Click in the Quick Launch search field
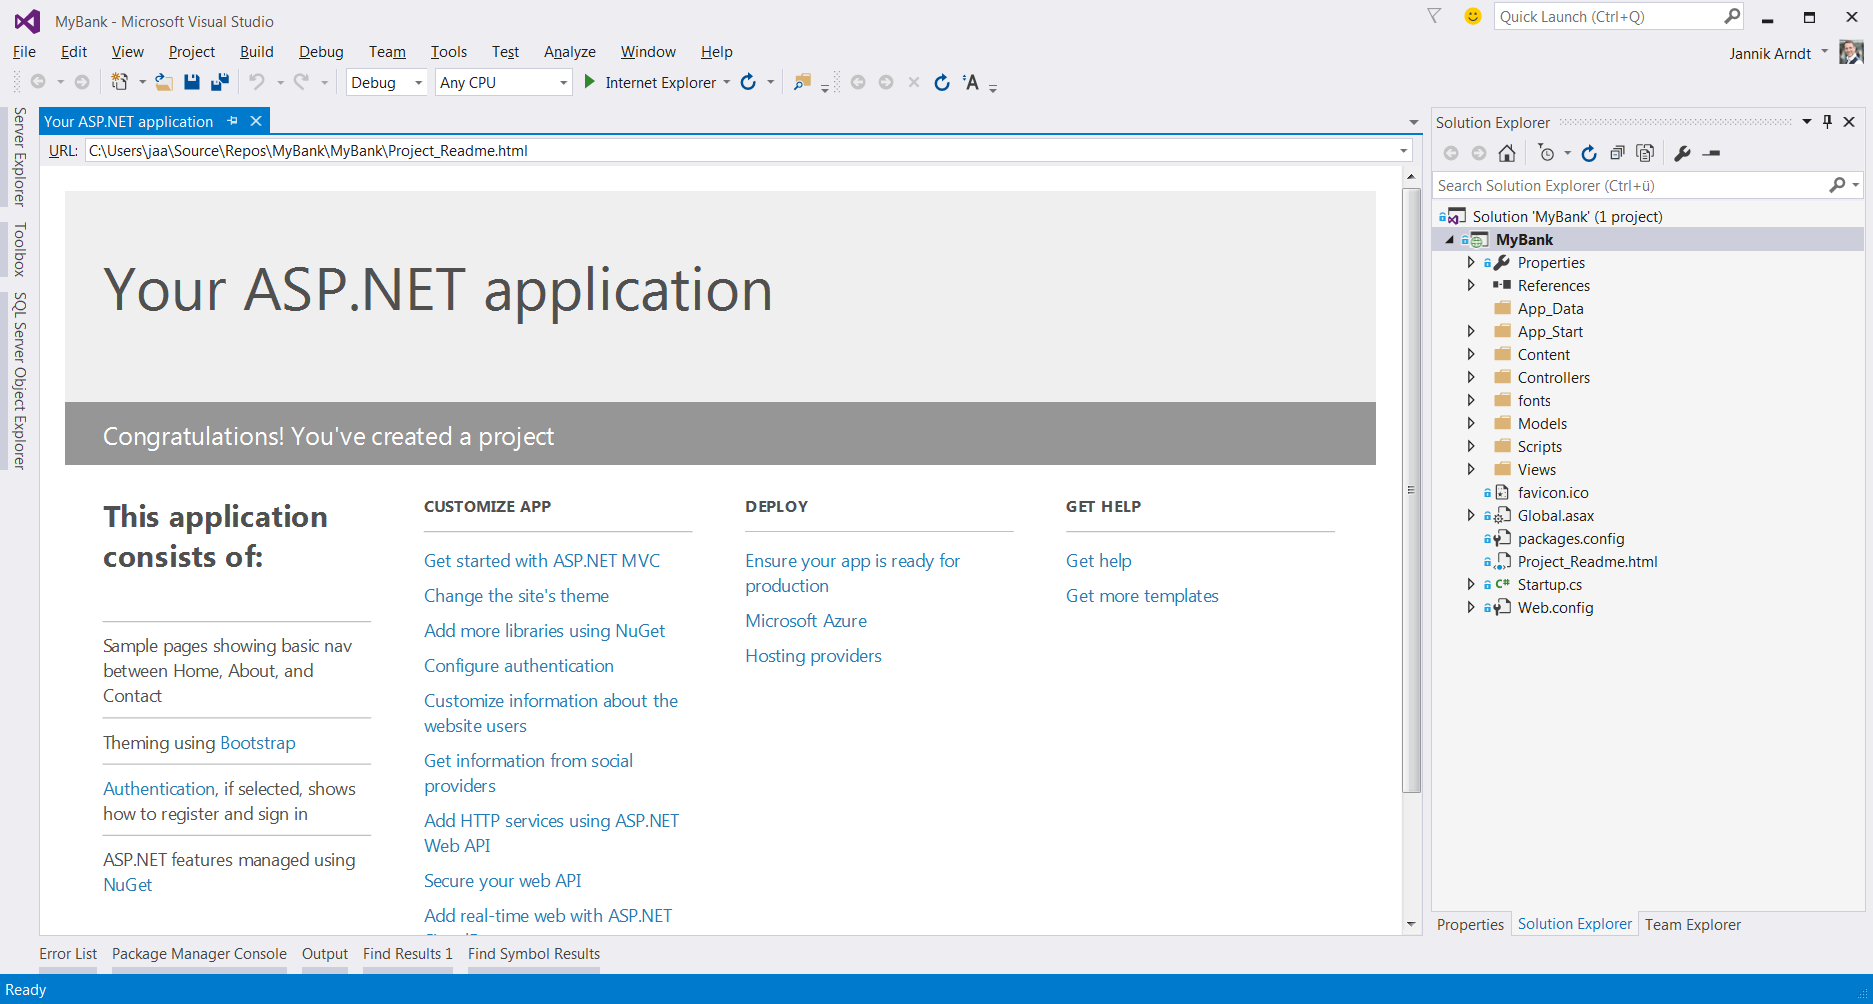The image size is (1873, 1004). [1607, 16]
